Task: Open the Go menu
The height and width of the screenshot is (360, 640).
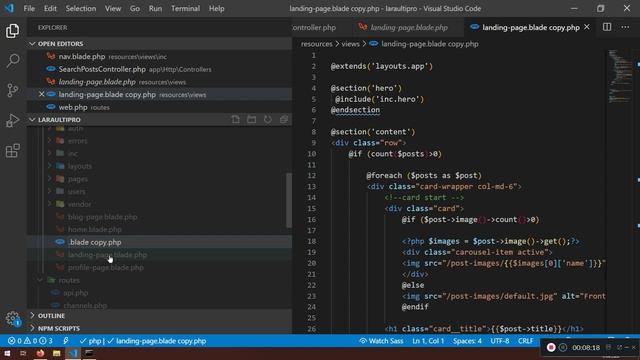Action: [x=135, y=8]
